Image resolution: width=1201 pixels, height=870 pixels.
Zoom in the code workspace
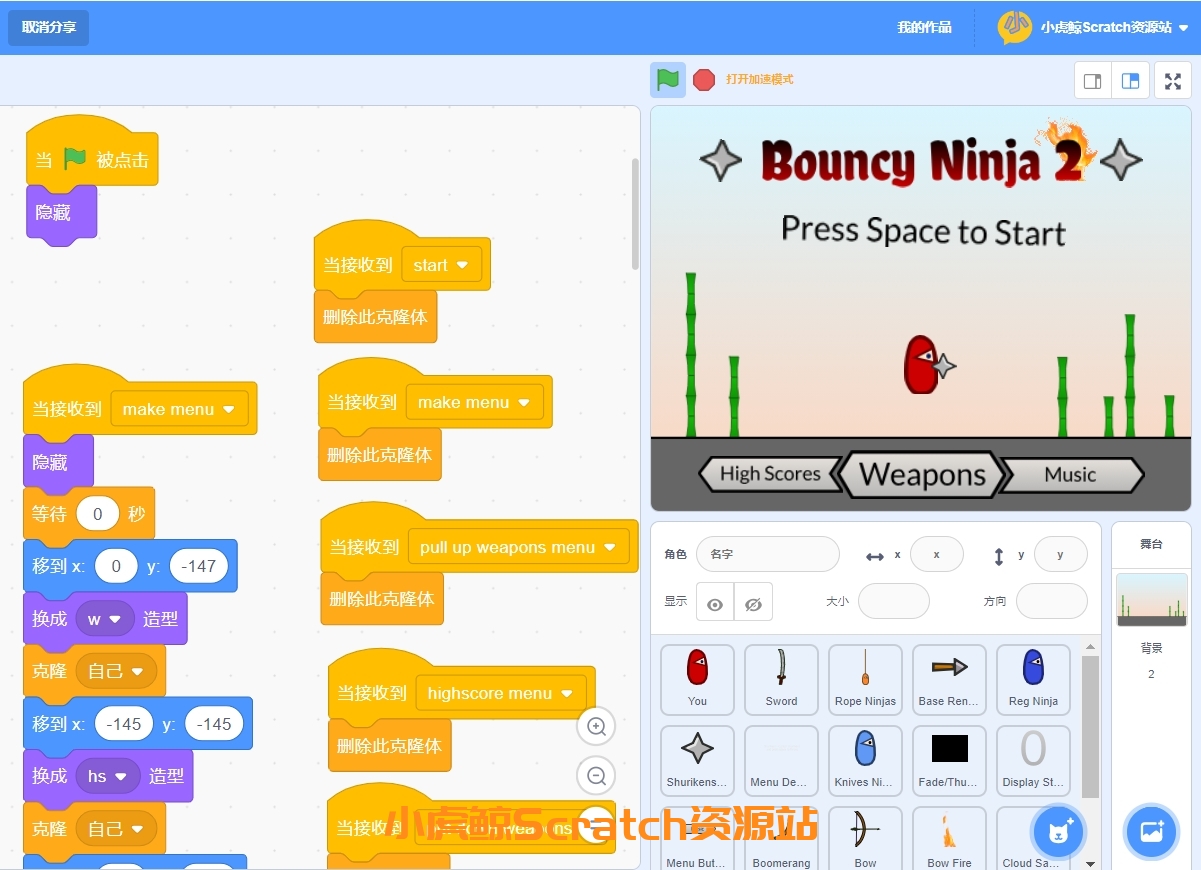pyautogui.click(x=597, y=727)
